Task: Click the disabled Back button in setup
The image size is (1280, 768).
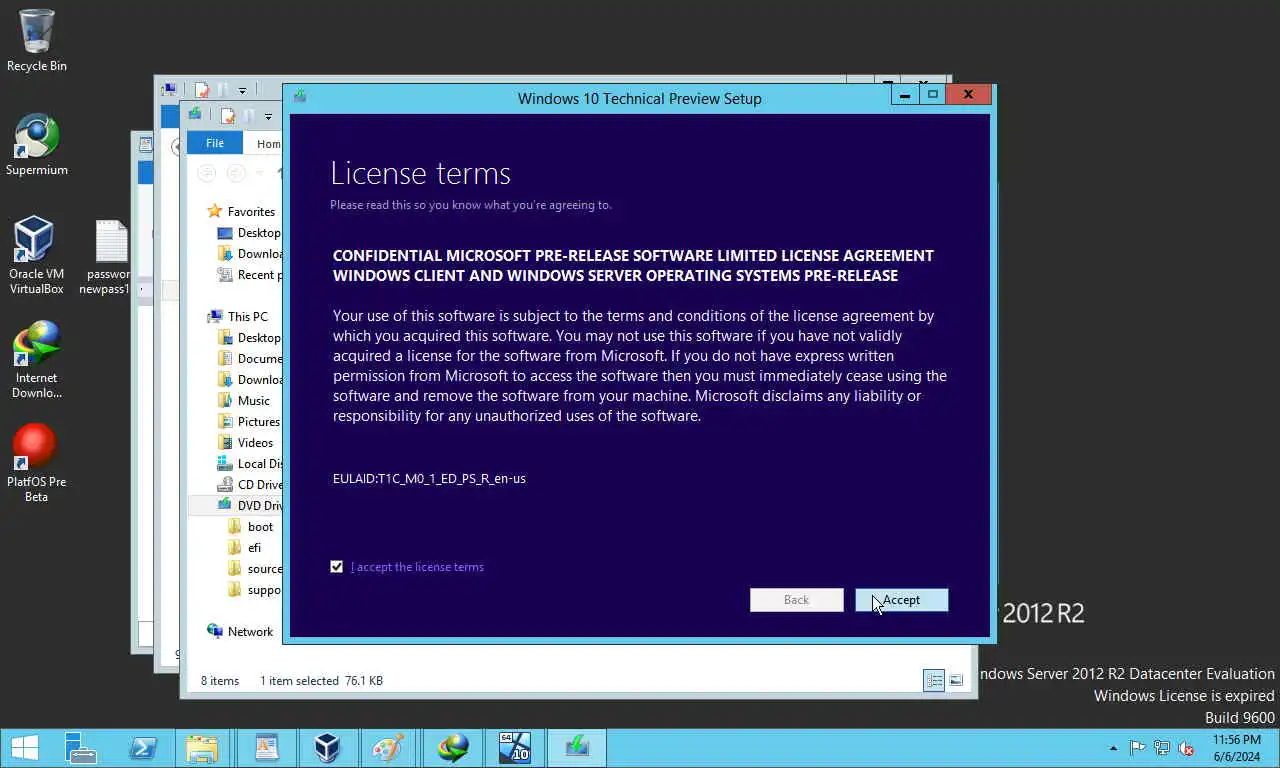Action: pyautogui.click(x=796, y=600)
